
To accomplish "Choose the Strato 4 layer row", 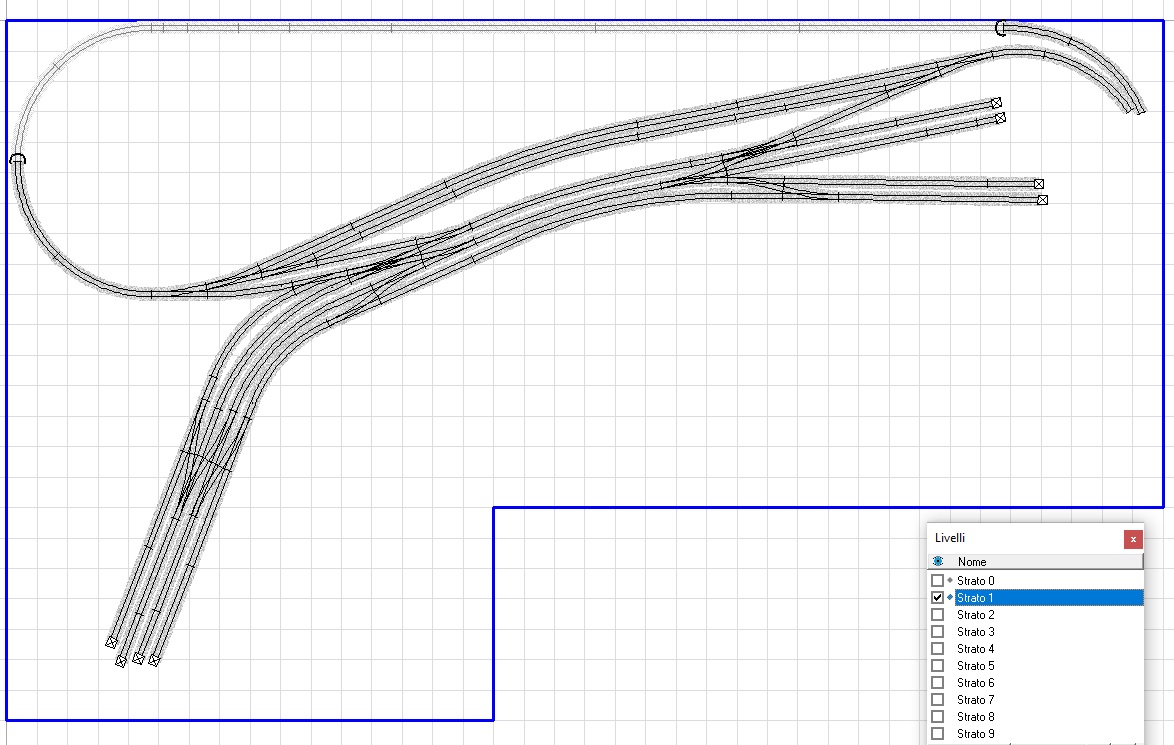I will tap(975, 649).
